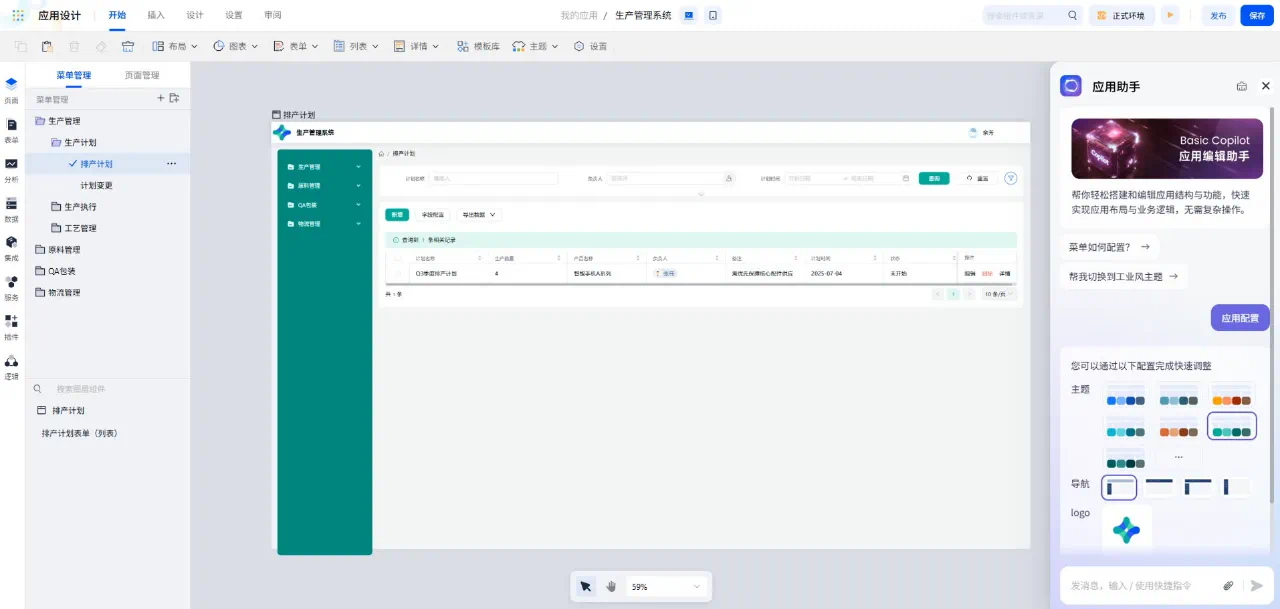Click the paste icon in toolbar
Screen dimensions: 1280x609
tap(47, 46)
